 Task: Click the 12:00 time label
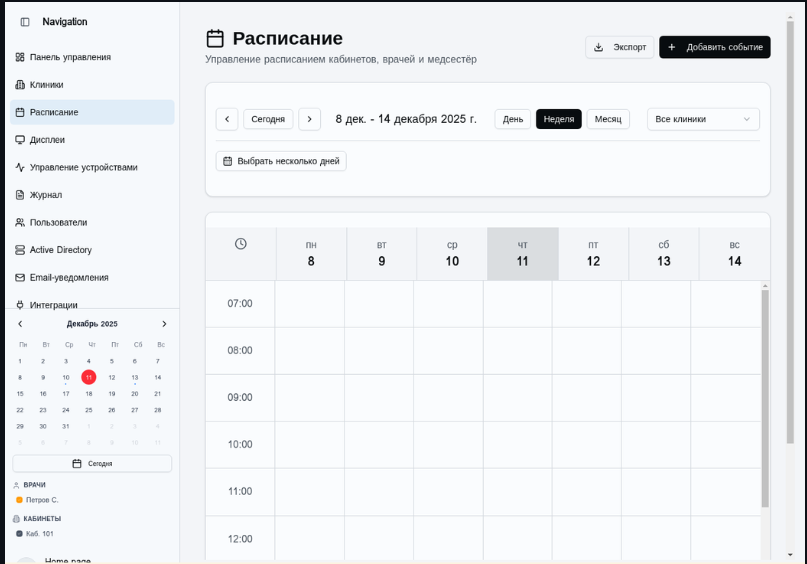pos(240,539)
